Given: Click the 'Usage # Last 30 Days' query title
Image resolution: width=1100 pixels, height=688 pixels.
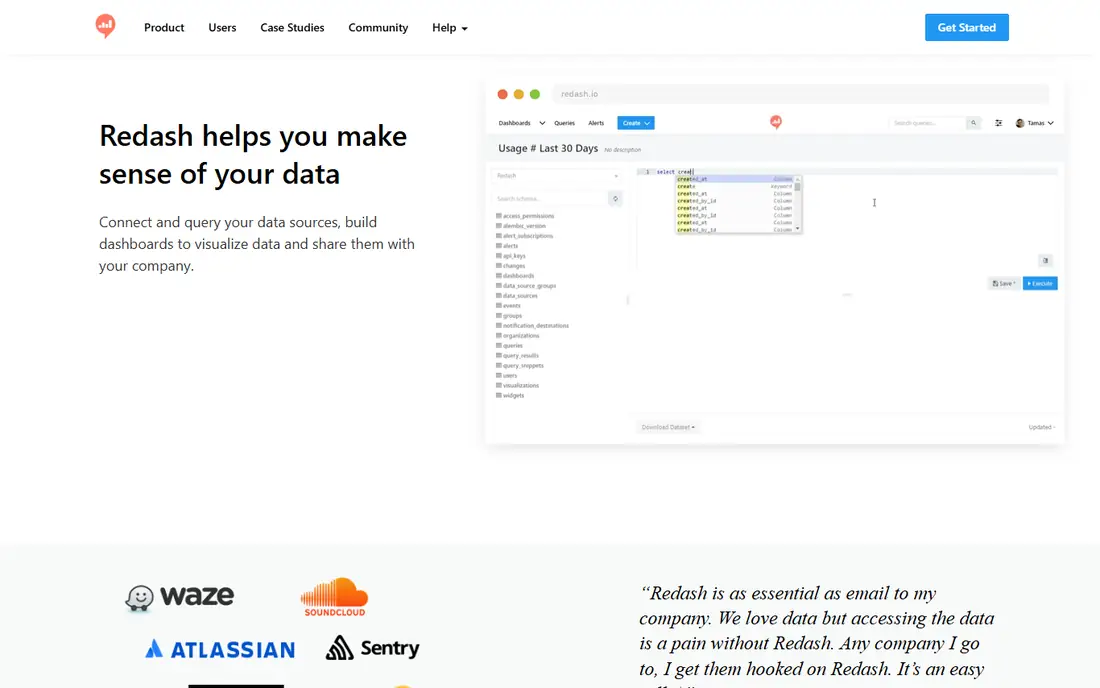Looking at the screenshot, I should 548,148.
